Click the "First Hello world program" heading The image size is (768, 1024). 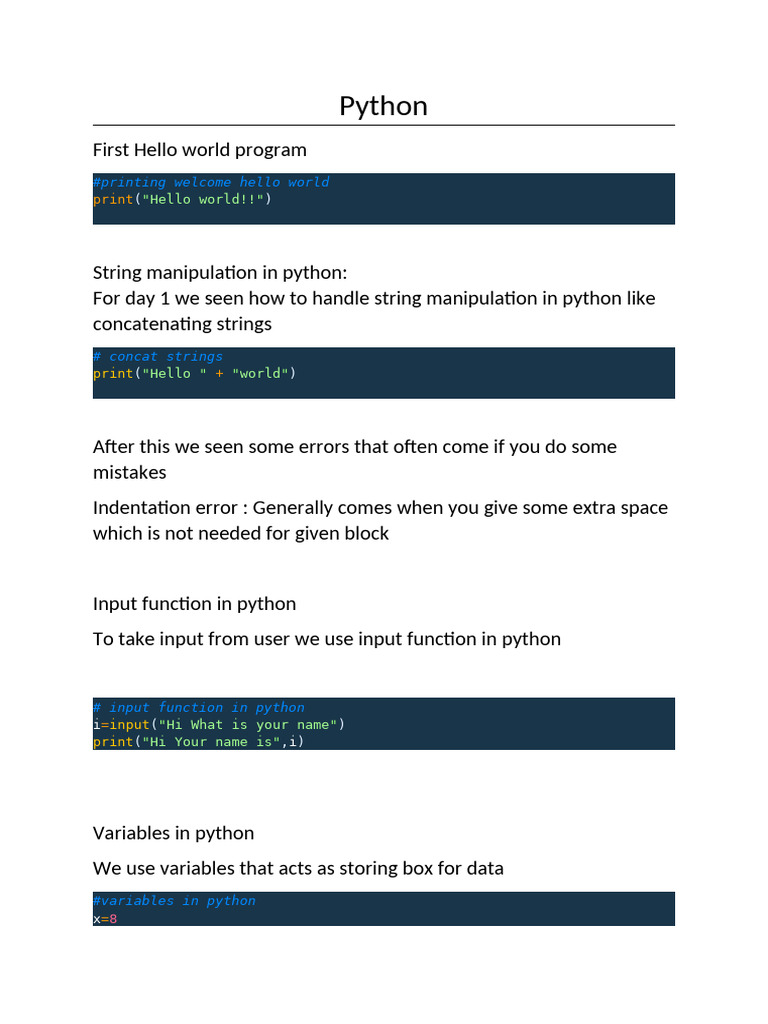click(x=200, y=150)
